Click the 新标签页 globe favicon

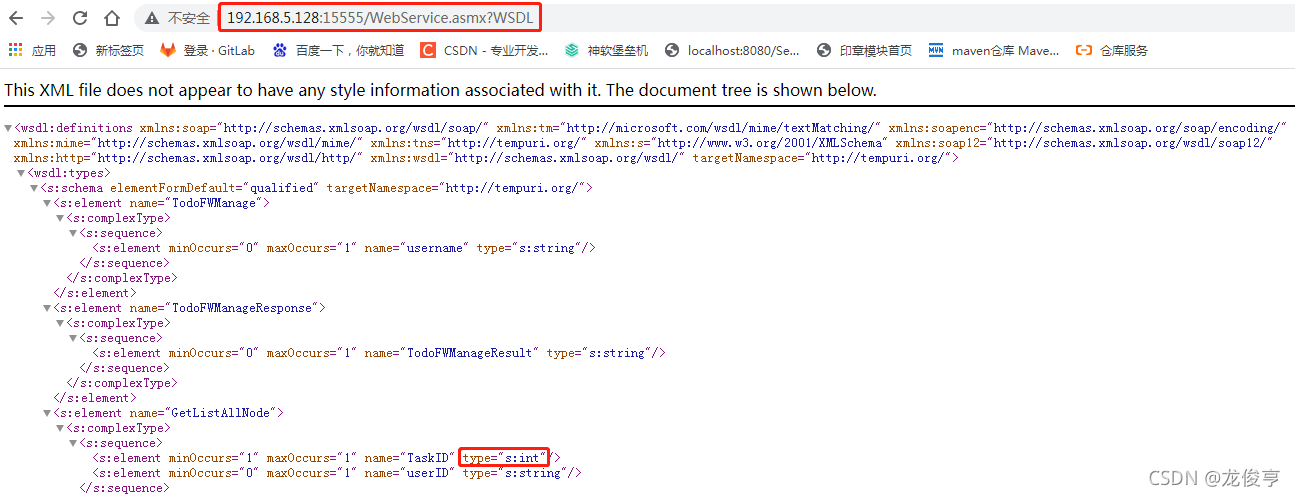point(80,50)
